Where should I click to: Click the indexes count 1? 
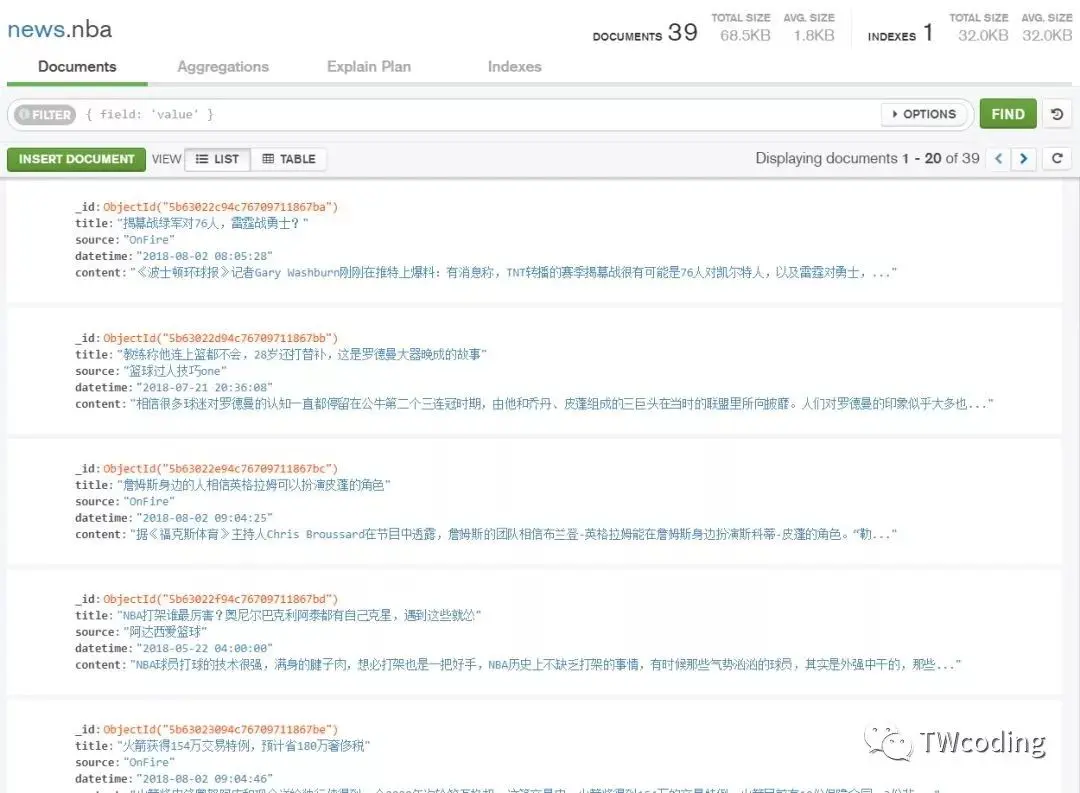pyautogui.click(x=928, y=32)
